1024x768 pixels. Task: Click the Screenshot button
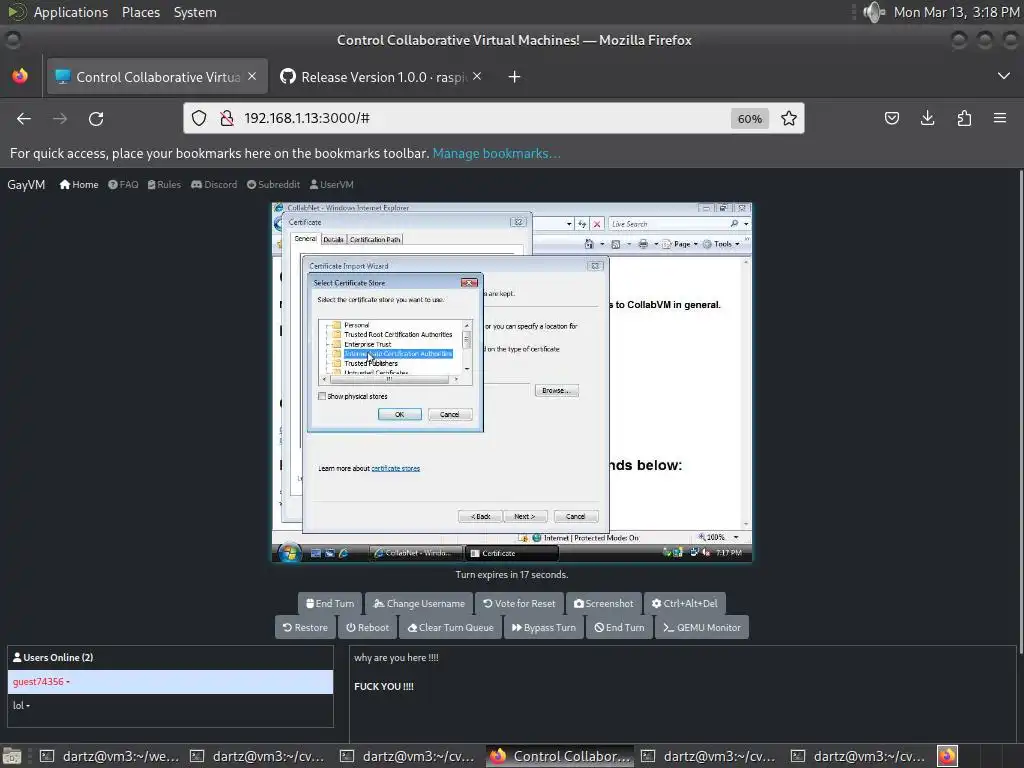tap(603, 603)
